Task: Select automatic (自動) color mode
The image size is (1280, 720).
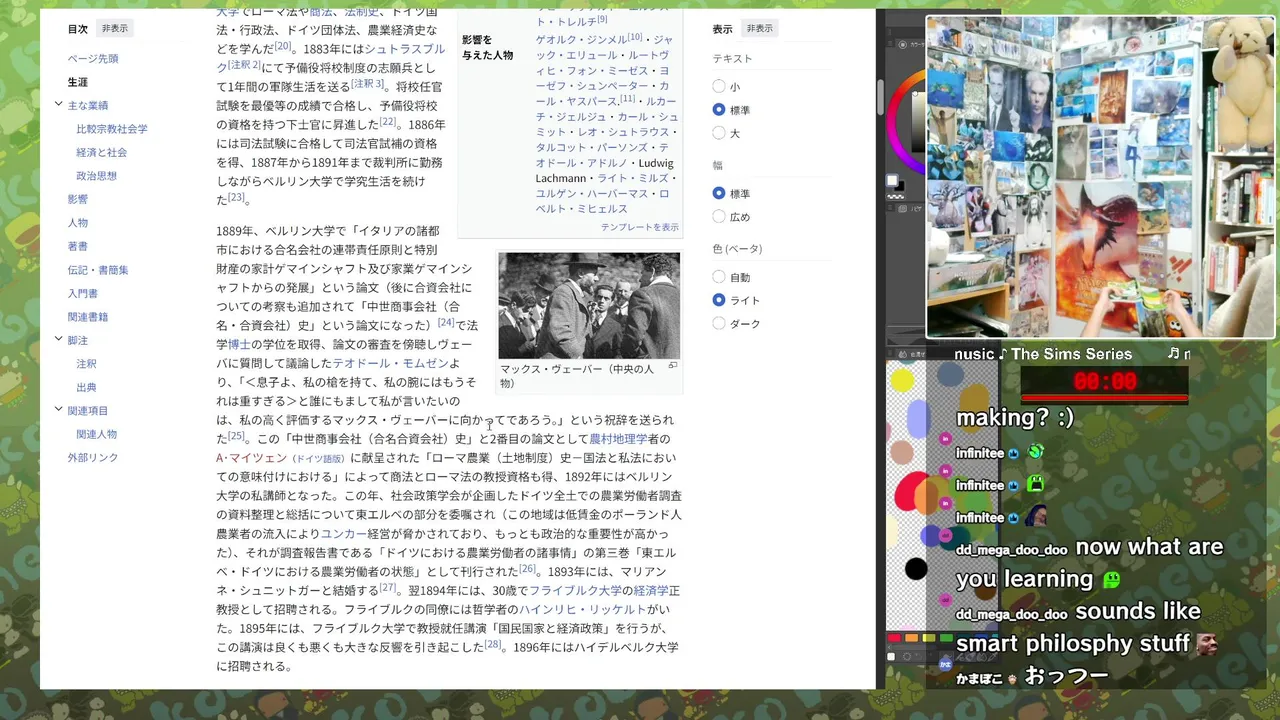Action: pos(719,277)
